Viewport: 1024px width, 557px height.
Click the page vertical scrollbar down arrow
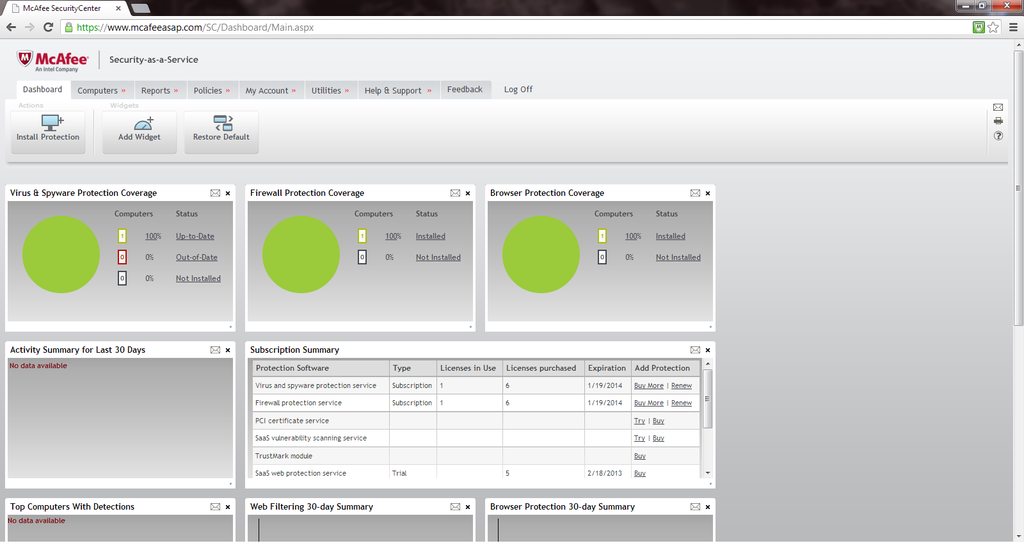(1018, 537)
